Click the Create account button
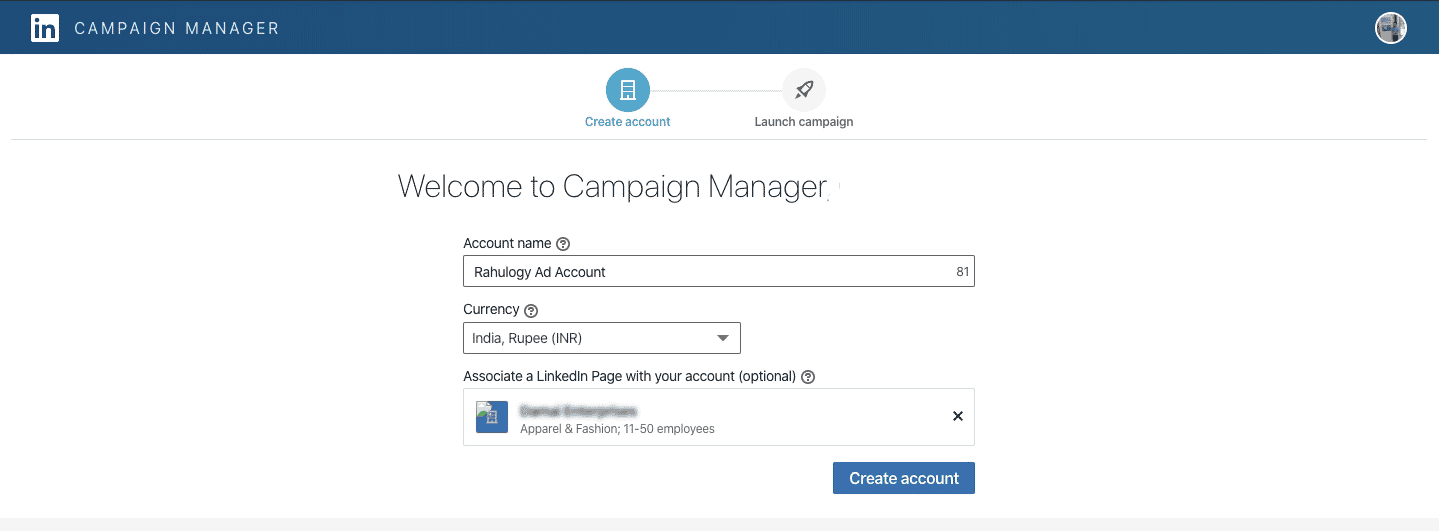This screenshot has width=1439, height=531. coord(904,478)
